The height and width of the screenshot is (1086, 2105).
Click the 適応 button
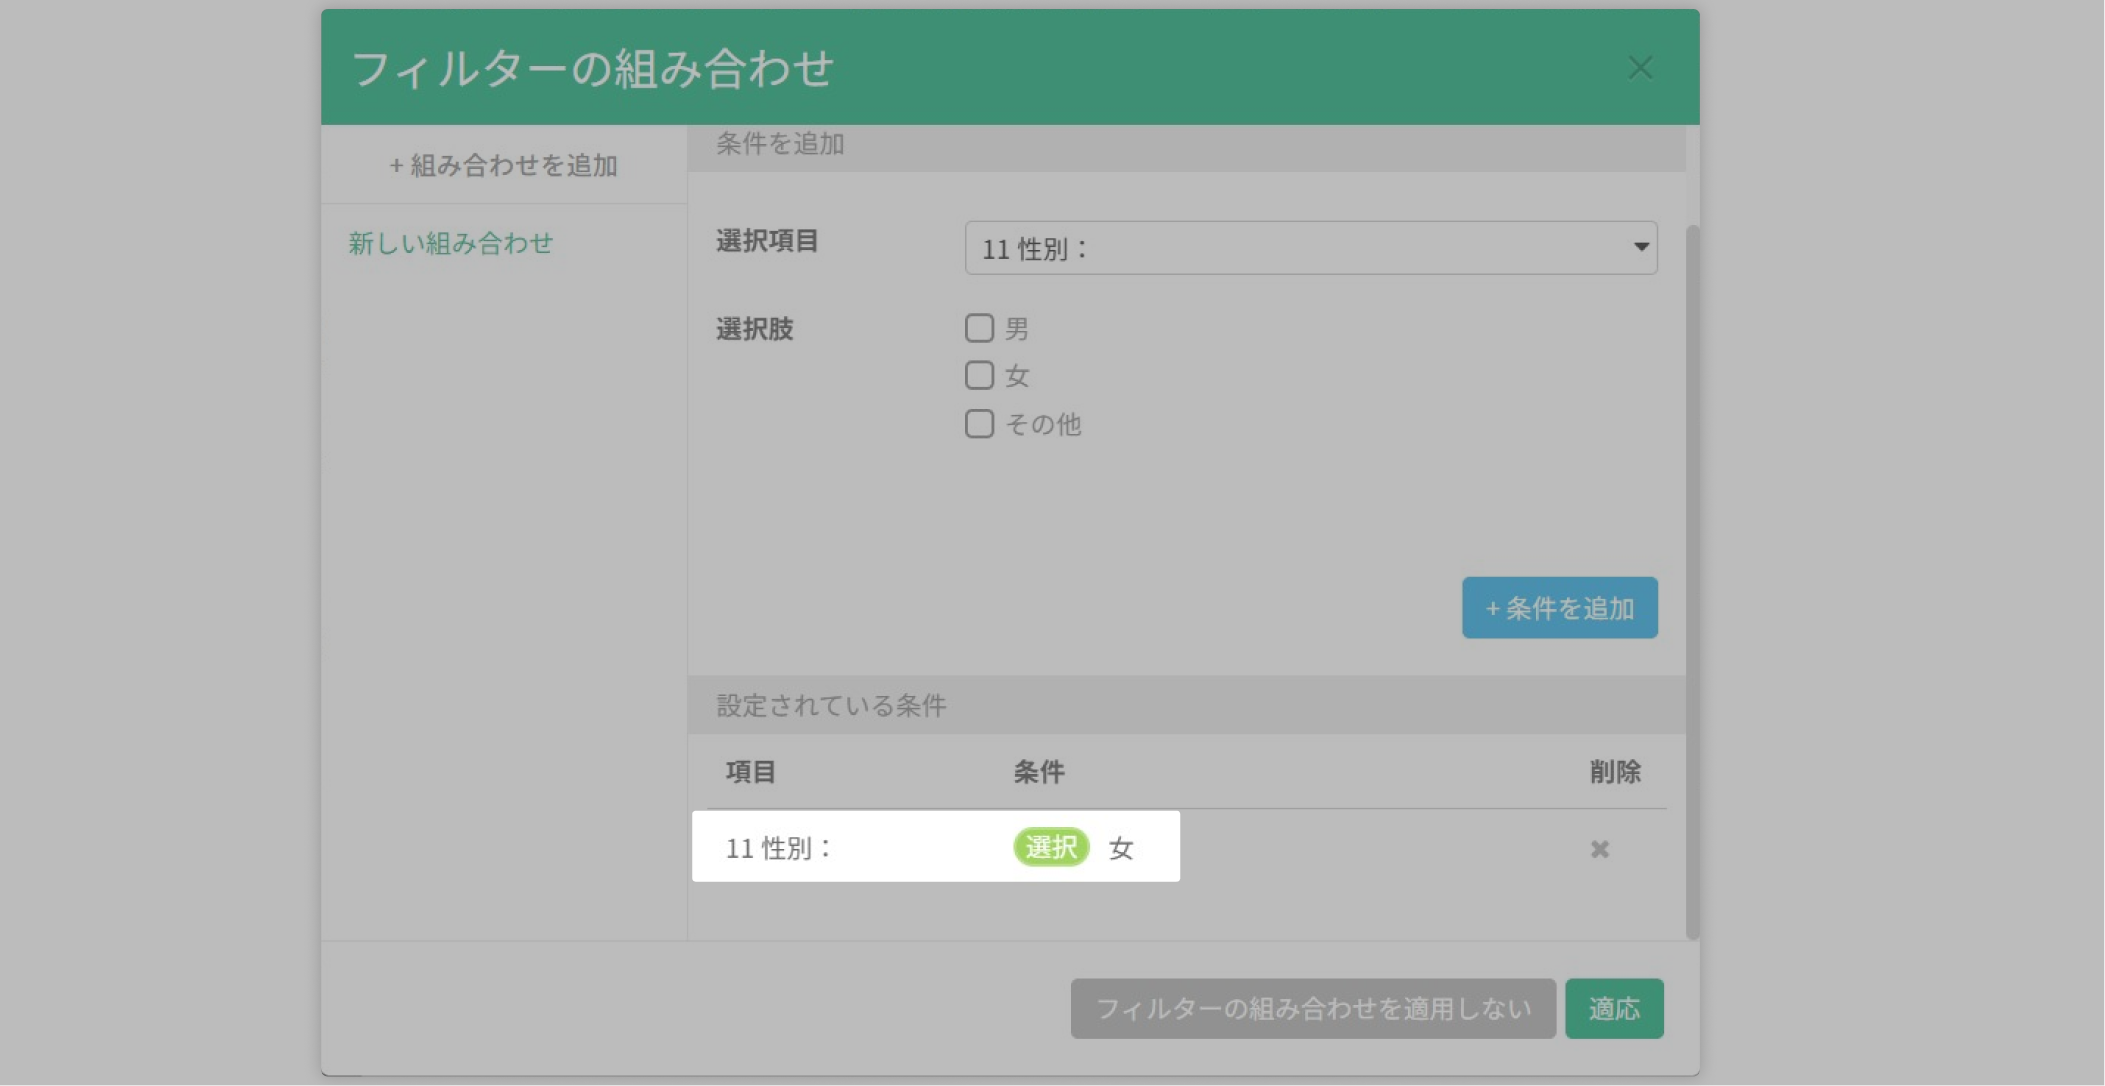(x=1614, y=1008)
